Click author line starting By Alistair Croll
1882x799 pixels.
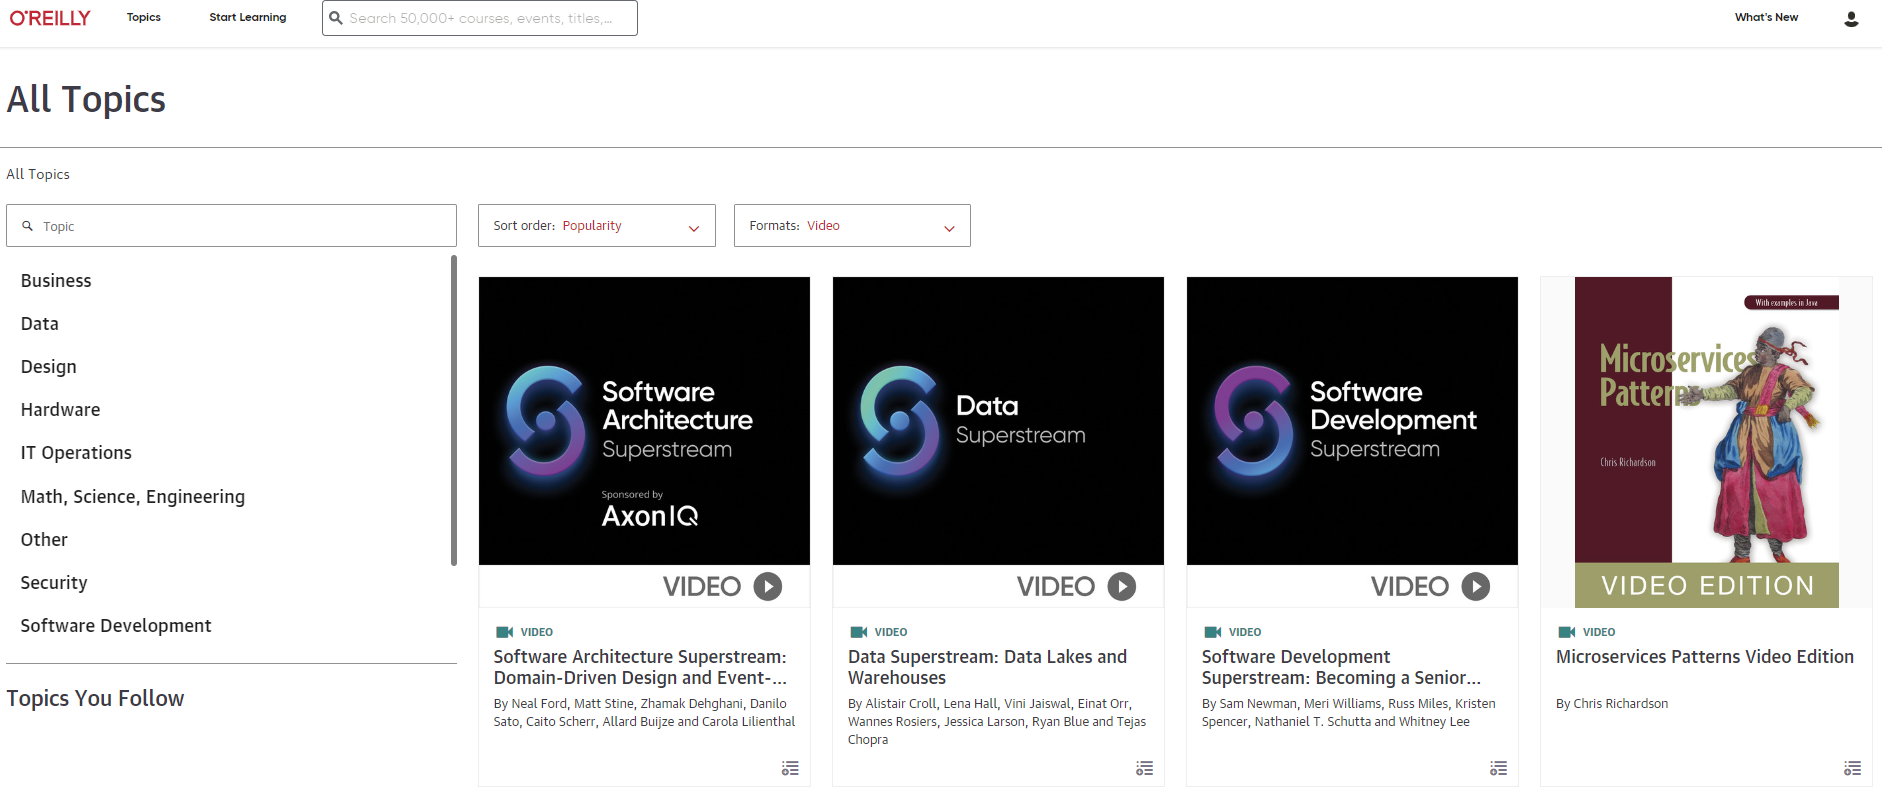click(x=997, y=722)
